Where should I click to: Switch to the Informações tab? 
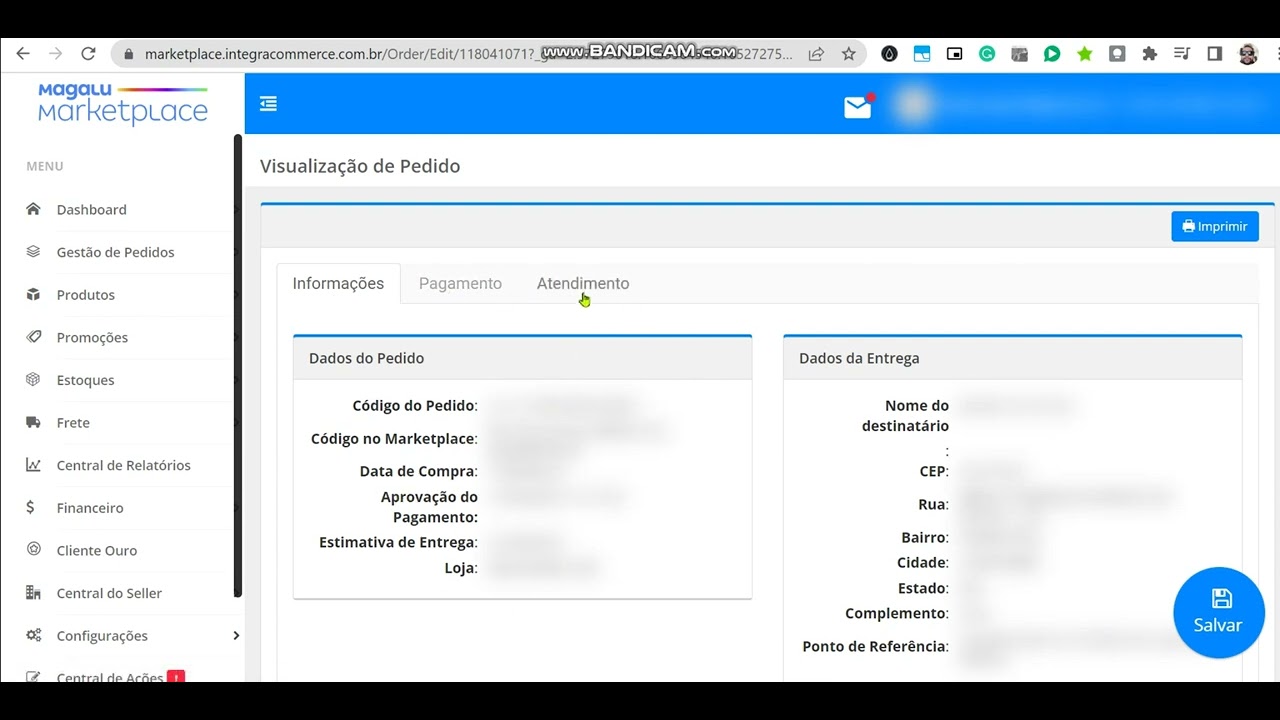point(338,283)
